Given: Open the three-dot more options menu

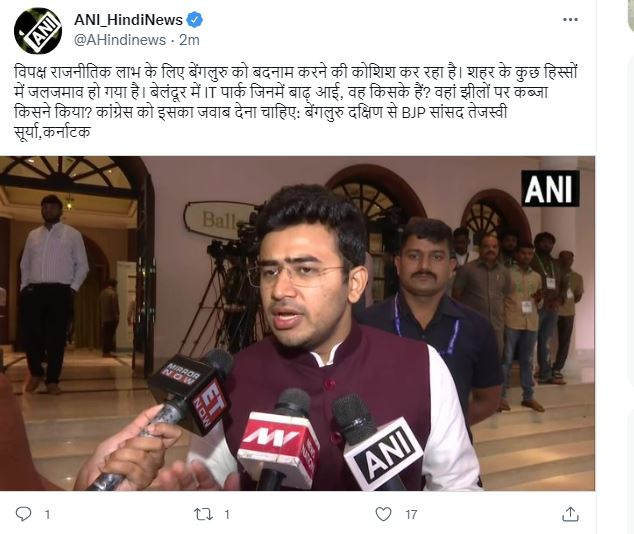Looking at the screenshot, I should 570,19.
